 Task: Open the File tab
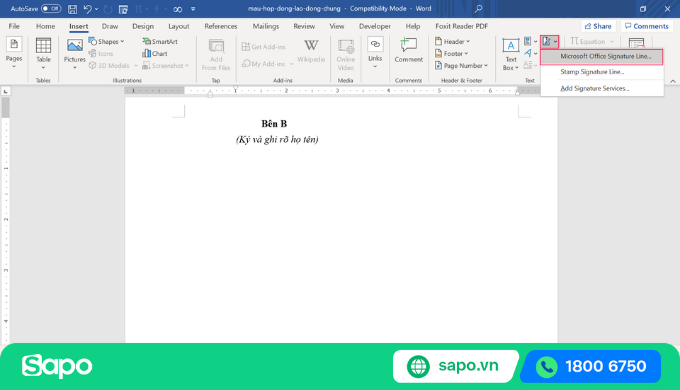tap(14, 26)
